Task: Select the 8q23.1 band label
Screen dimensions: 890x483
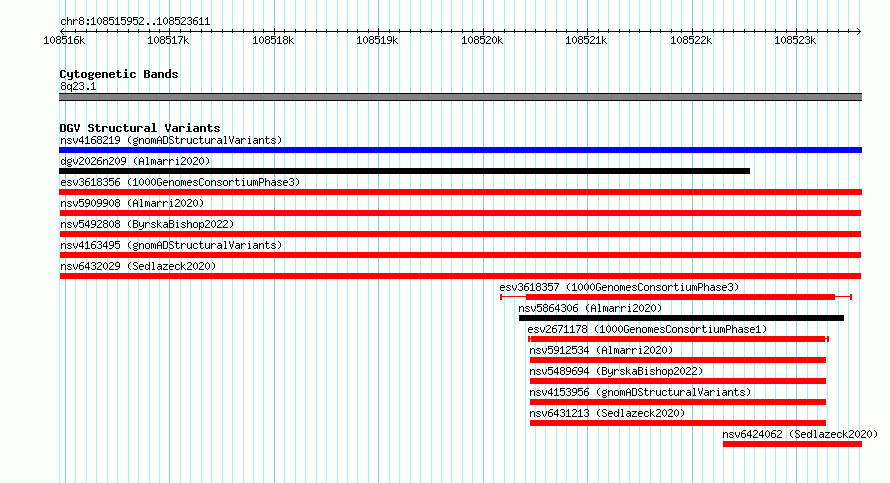Action: (78, 86)
